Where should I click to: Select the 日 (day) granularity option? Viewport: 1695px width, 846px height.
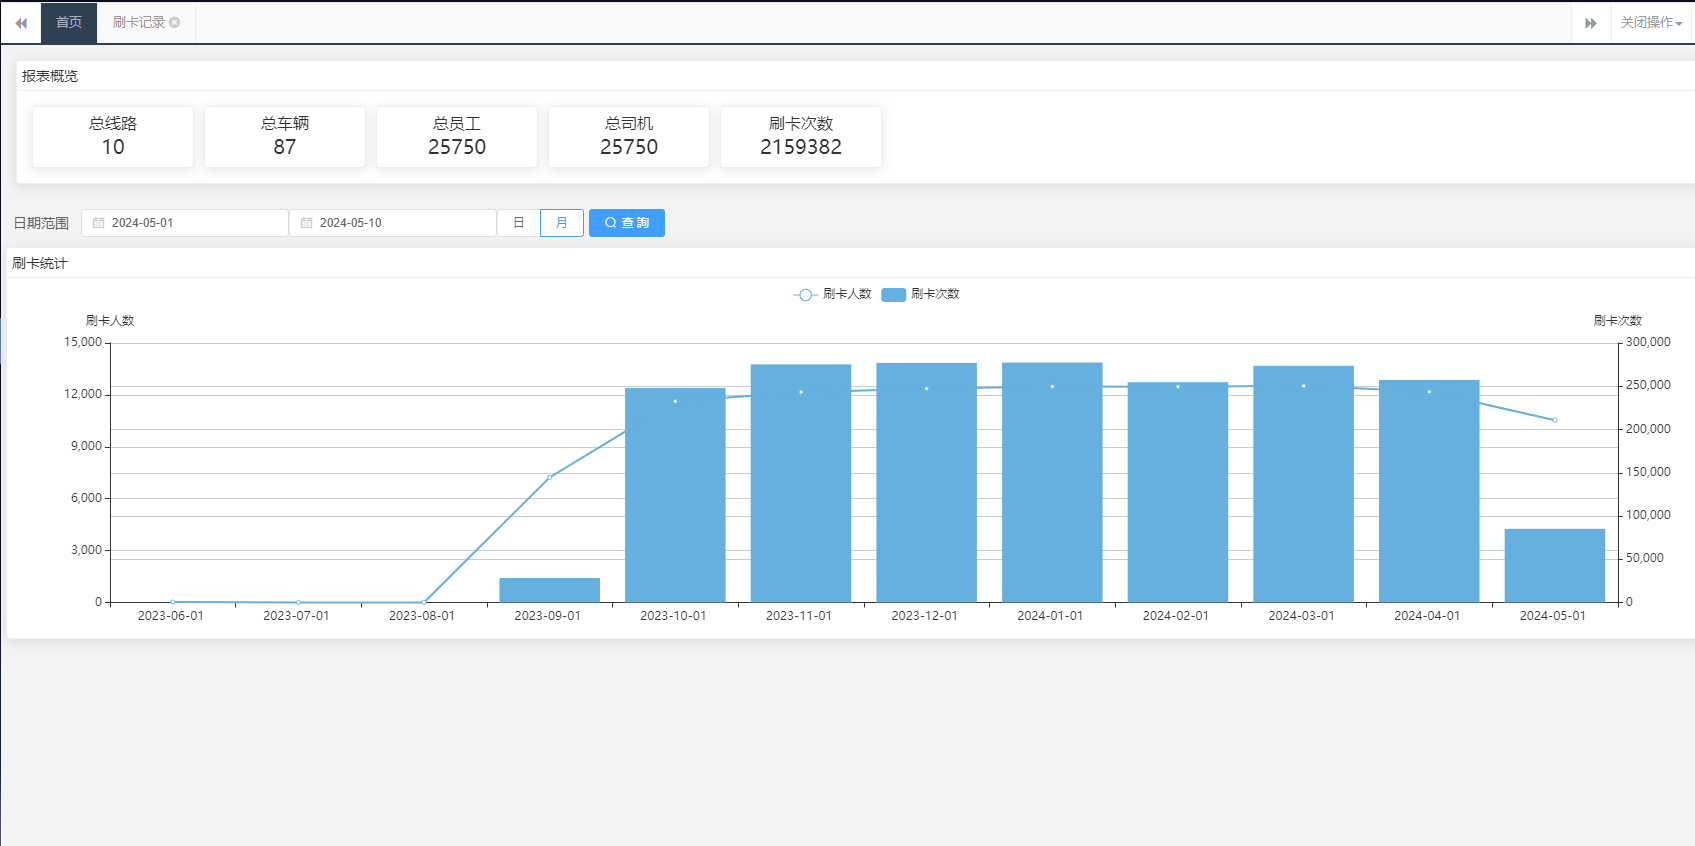click(518, 223)
